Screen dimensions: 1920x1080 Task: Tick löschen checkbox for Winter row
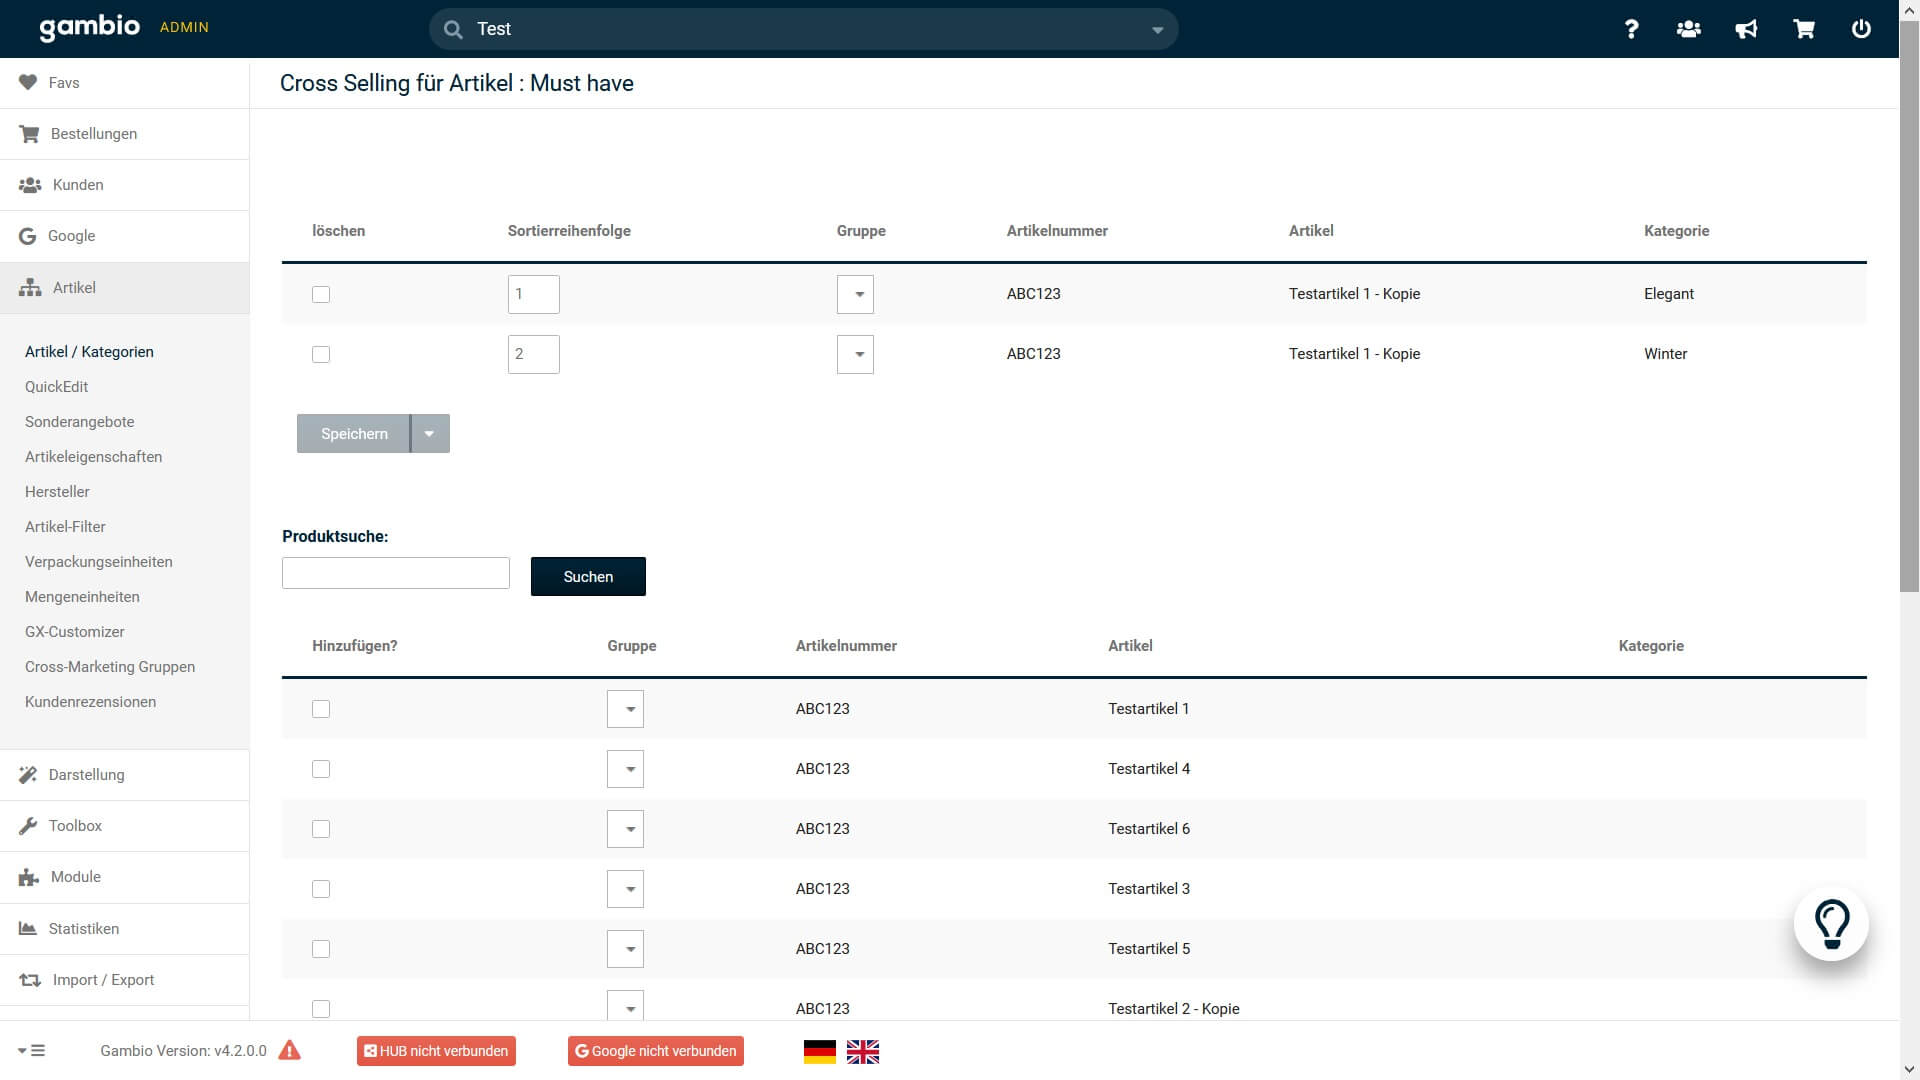(x=321, y=354)
